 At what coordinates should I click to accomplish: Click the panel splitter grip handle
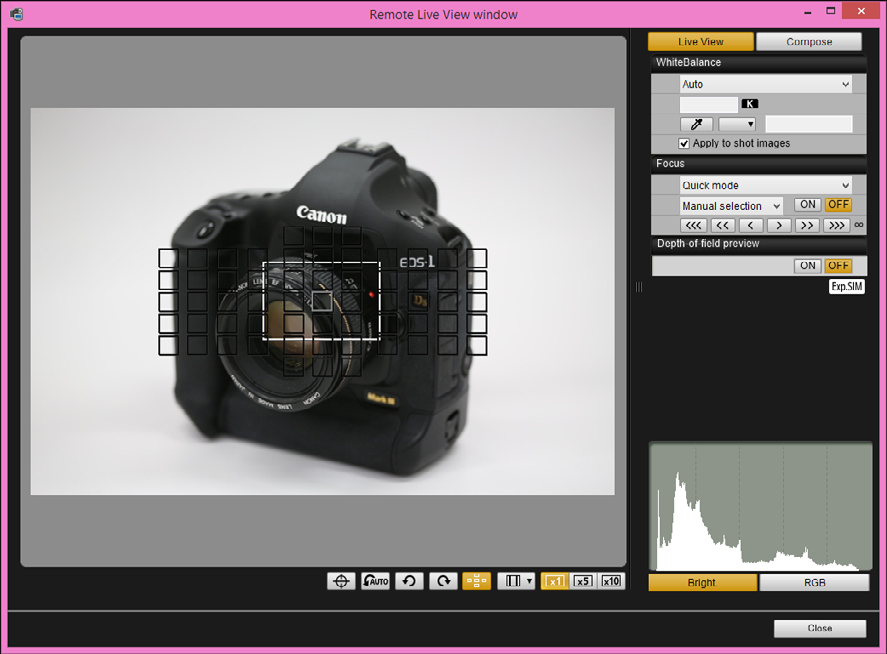[639, 287]
